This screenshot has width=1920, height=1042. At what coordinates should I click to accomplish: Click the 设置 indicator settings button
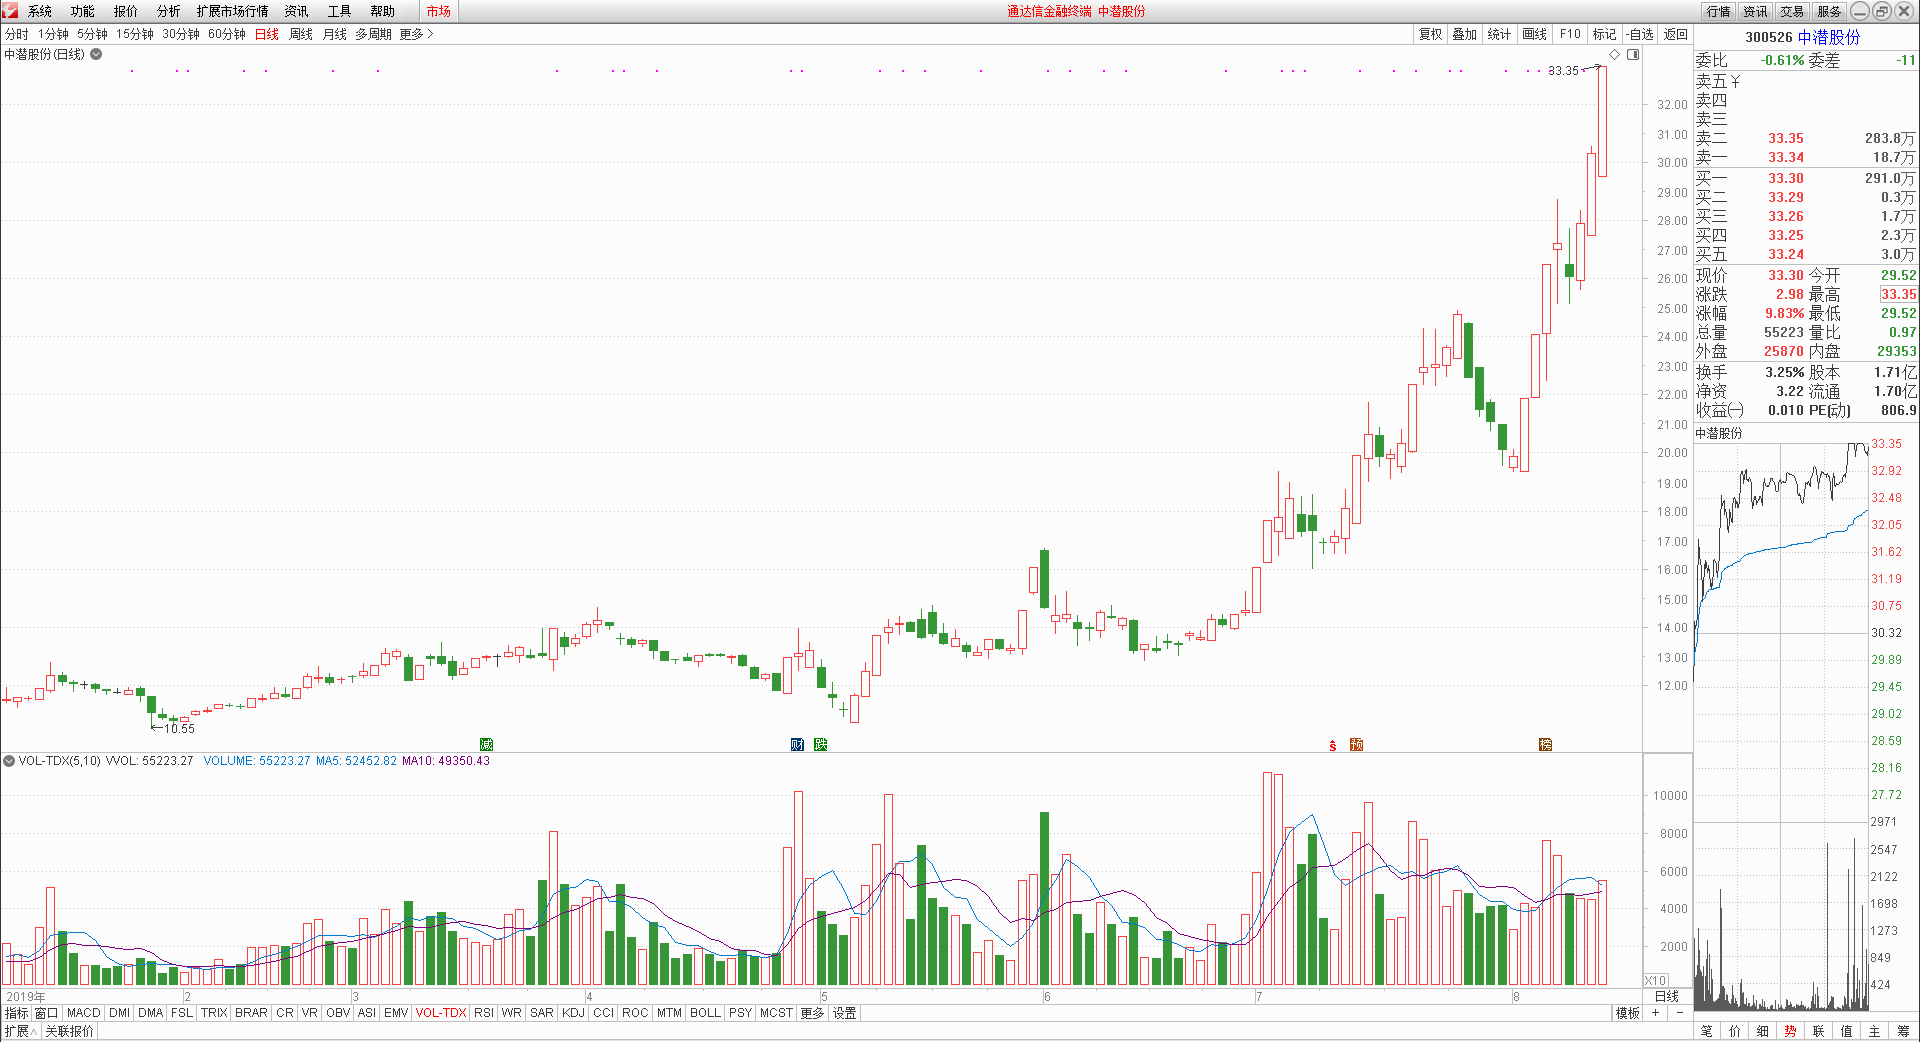click(x=845, y=1013)
